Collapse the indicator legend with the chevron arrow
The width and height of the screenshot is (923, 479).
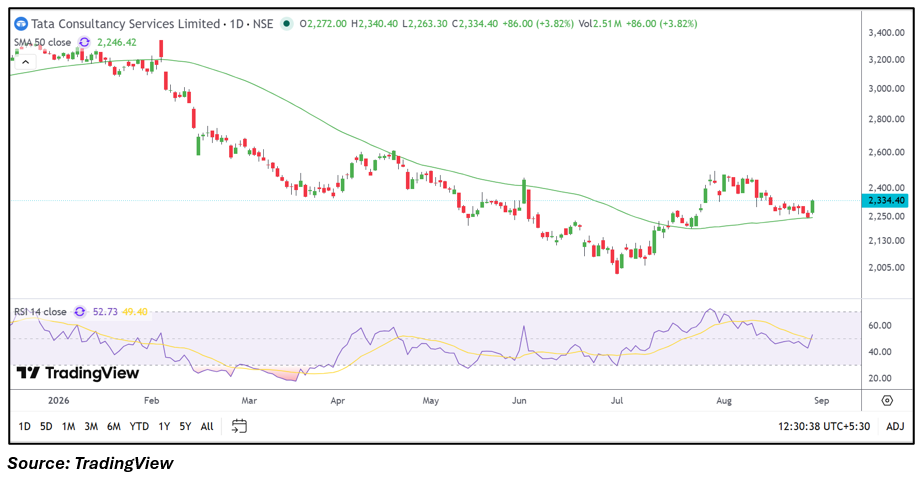(x=25, y=62)
